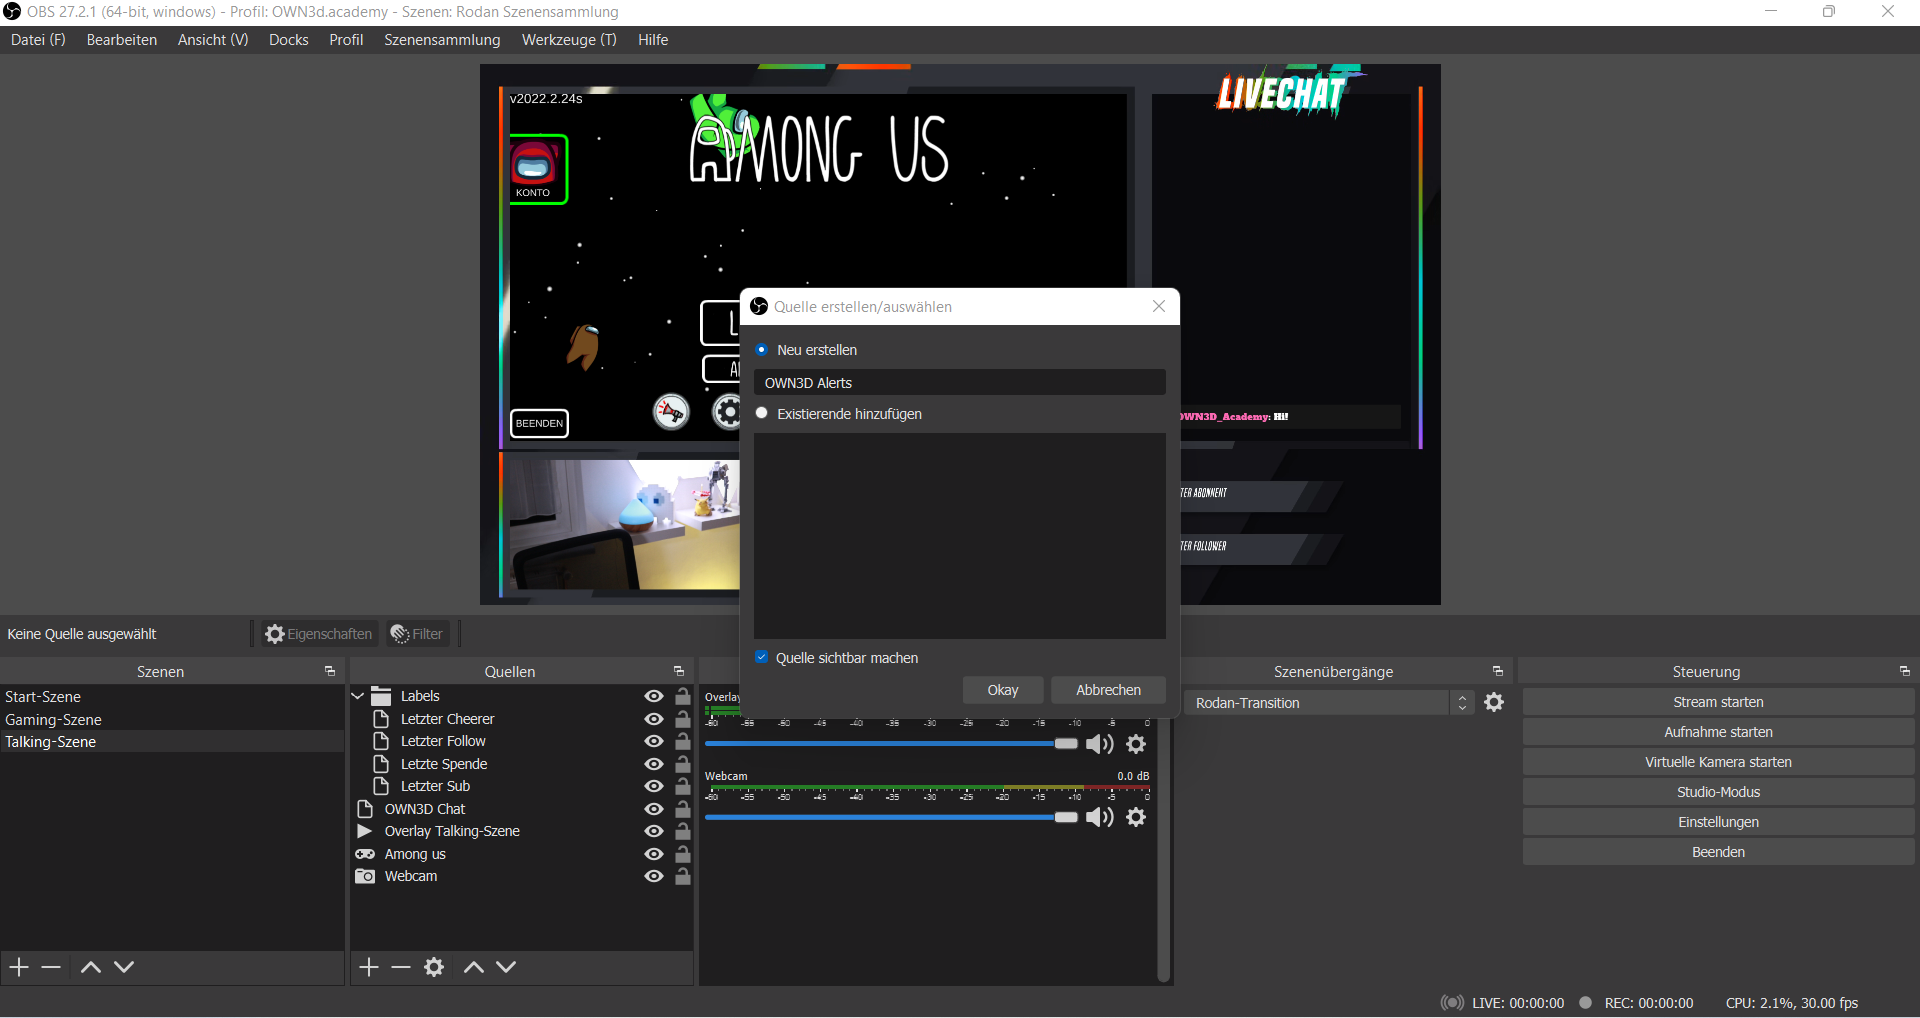Select the Existierende hinzufügen radio button
The height and width of the screenshot is (1018, 1920).
point(762,414)
